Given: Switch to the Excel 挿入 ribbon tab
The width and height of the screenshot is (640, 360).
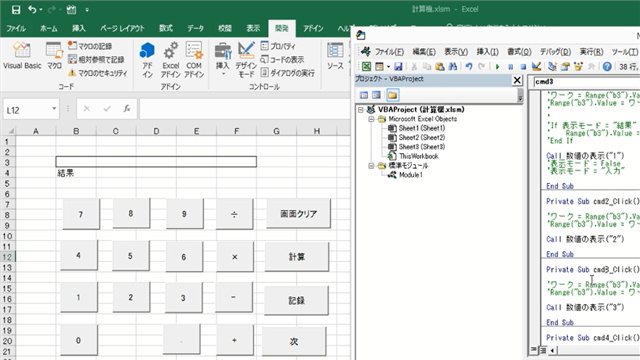Looking at the screenshot, I should point(79,28).
